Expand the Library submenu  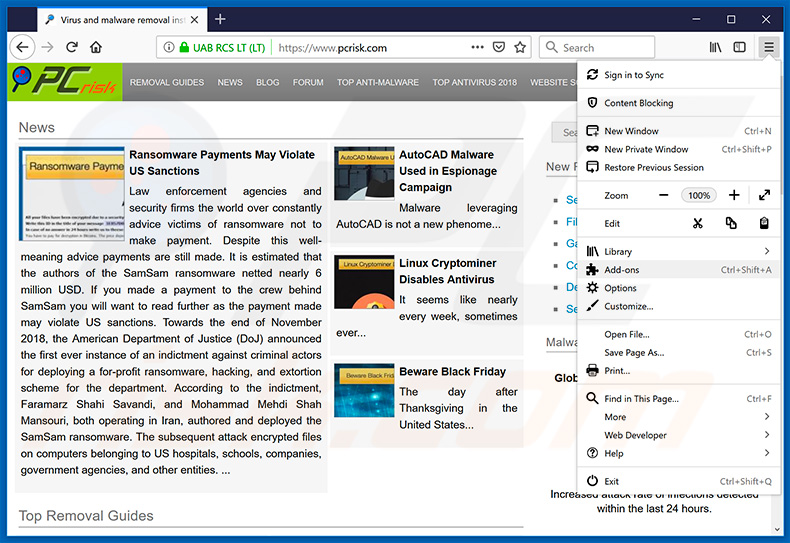point(767,252)
